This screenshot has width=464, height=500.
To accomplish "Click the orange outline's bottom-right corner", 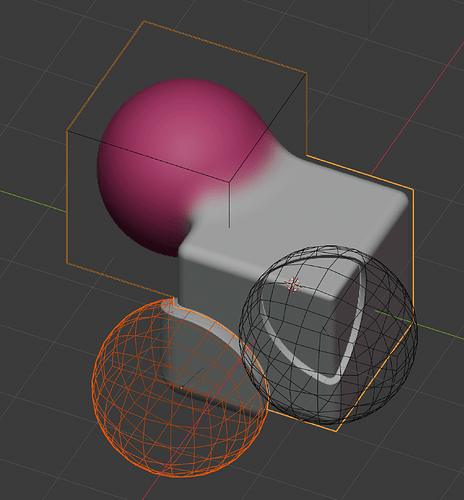I will tap(337, 431).
